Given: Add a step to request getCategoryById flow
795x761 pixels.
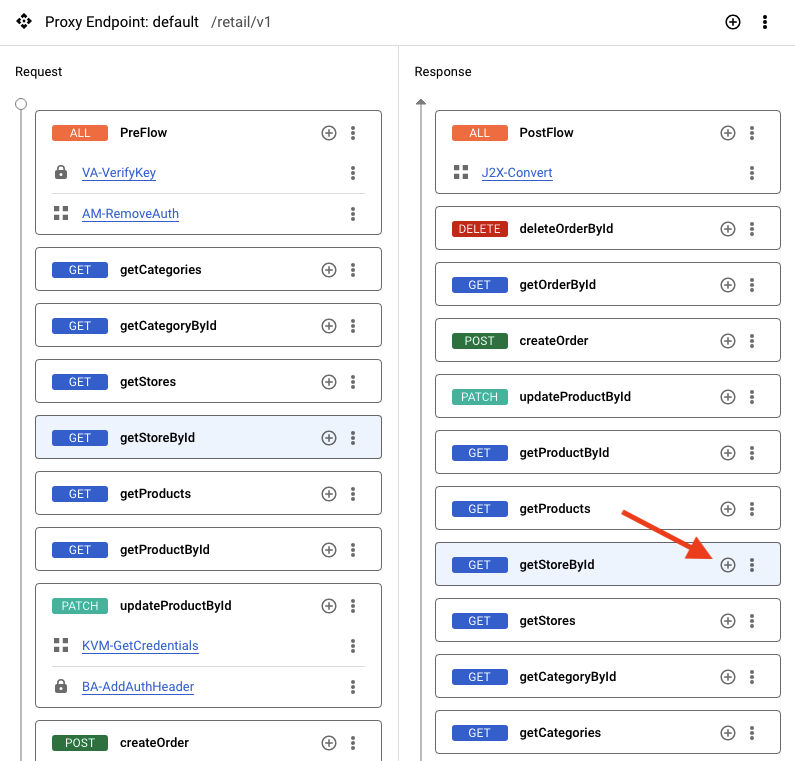Looking at the screenshot, I should tap(329, 325).
